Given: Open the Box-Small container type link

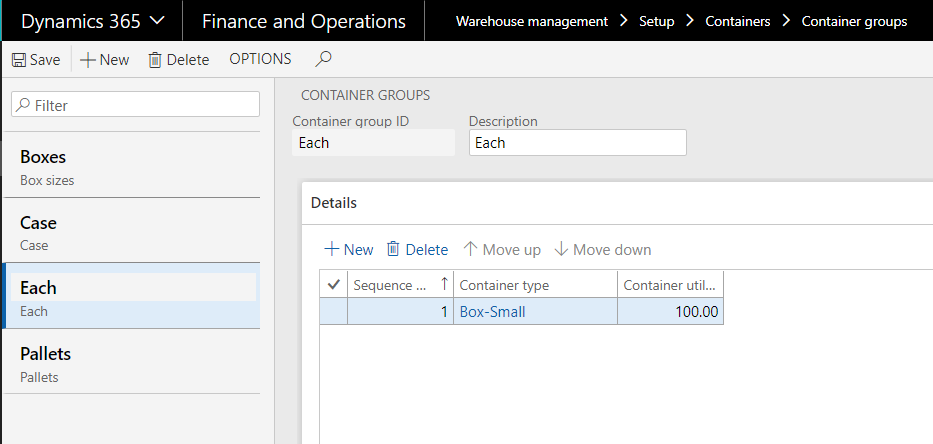Looking at the screenshot, I should [x=492, y=312].
